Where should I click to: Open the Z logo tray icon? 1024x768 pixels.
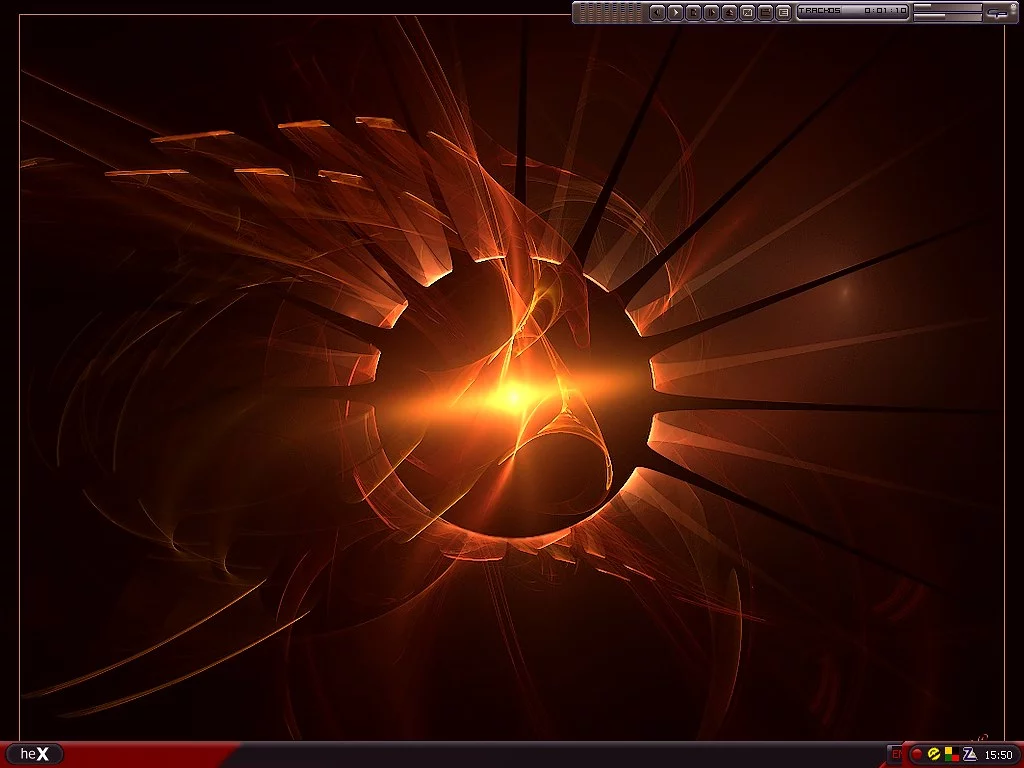(969, 754)
